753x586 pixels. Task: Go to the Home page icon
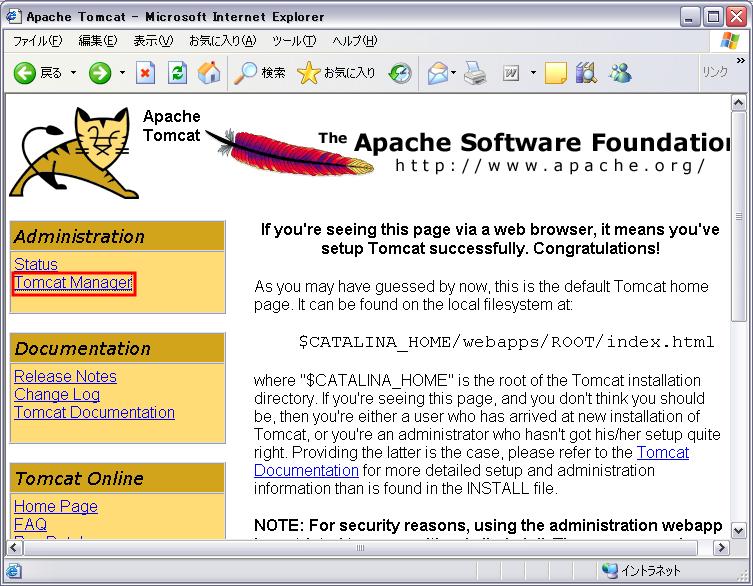coord(209,73)
